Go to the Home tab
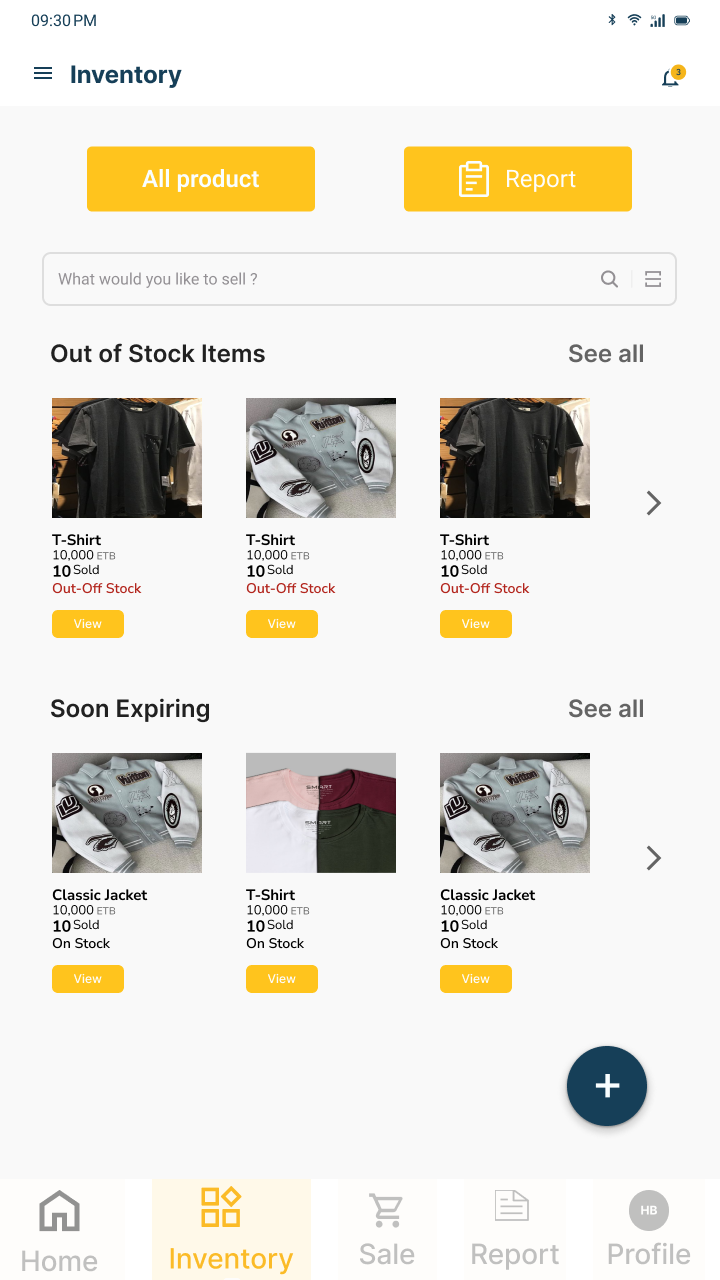Viewport: 720px width, 1280px height. 59,1230
